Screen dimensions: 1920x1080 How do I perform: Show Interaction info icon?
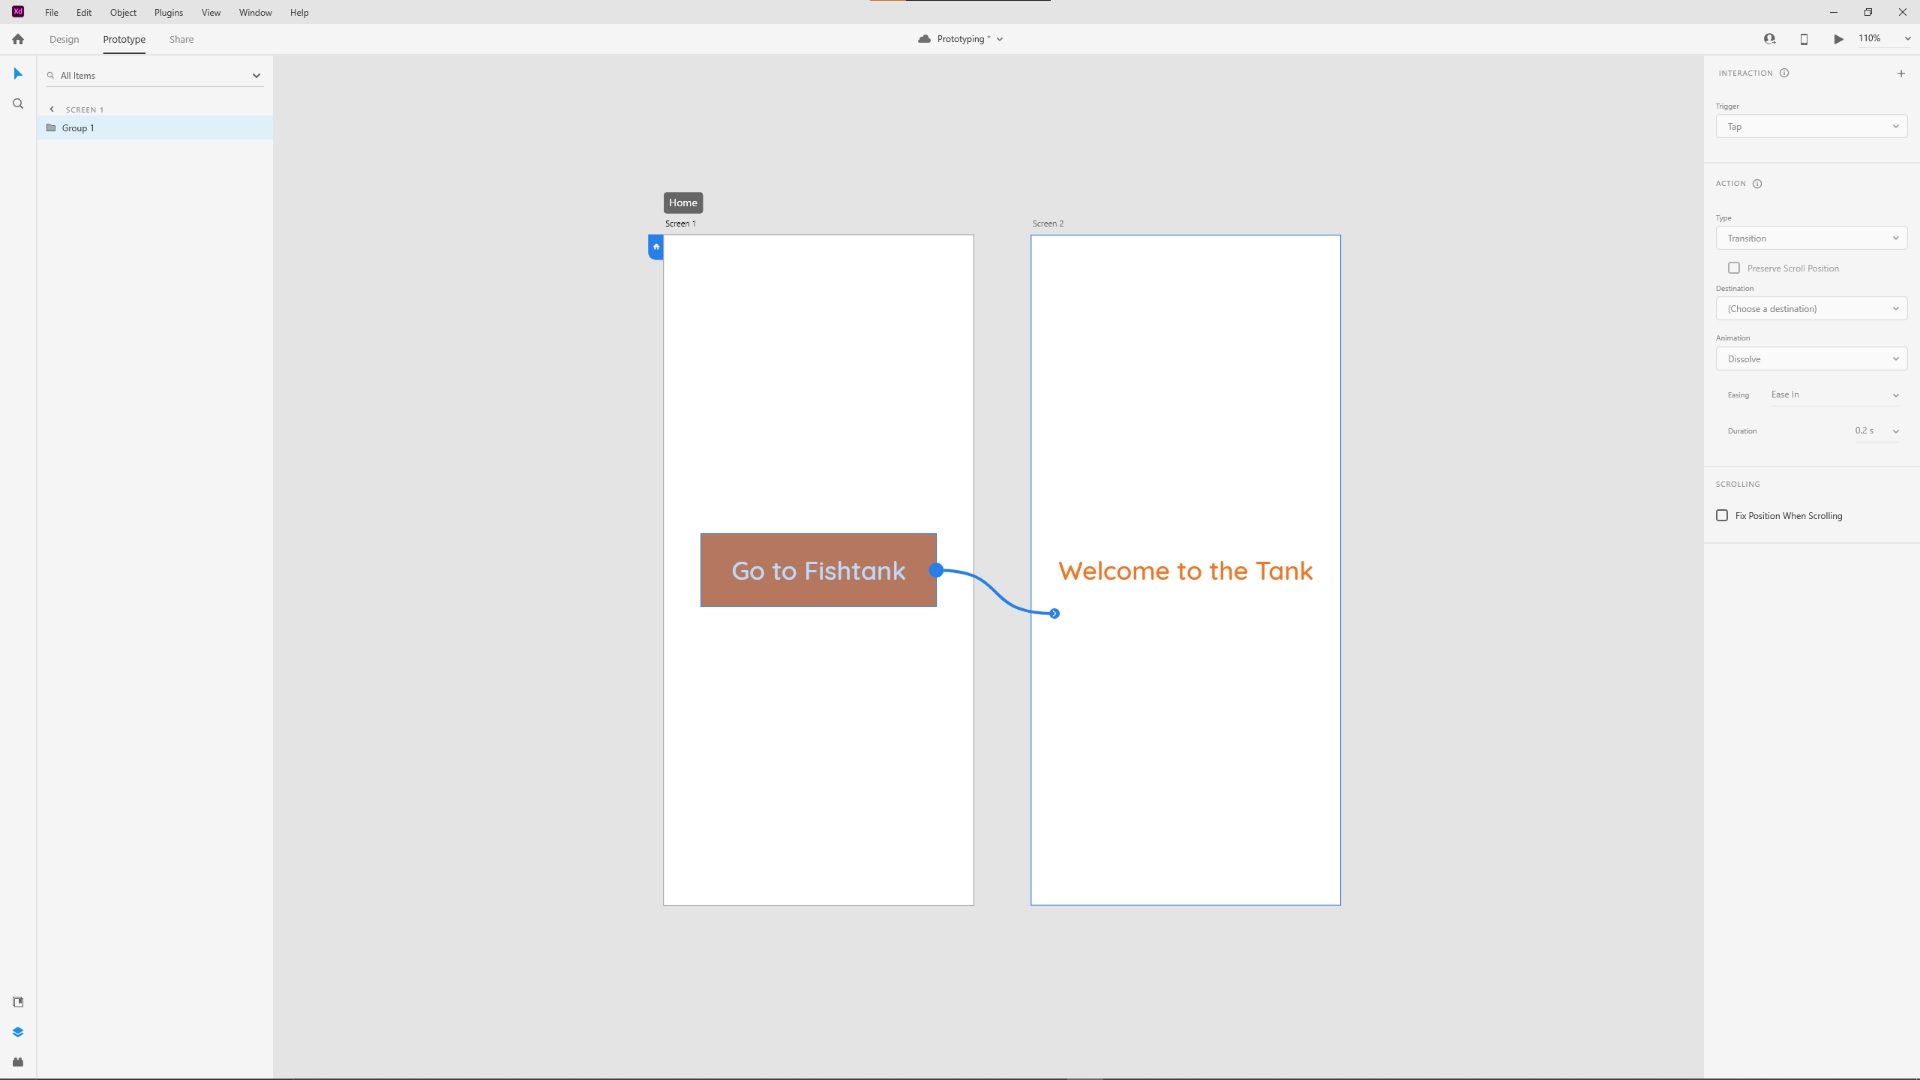tap(1784, 73)
